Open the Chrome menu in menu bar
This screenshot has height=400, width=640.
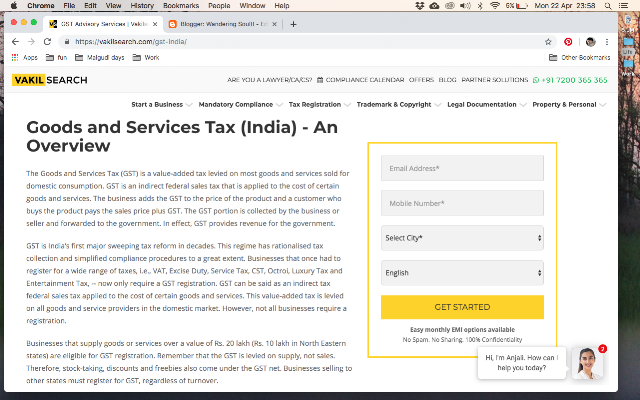[x=41, y=6]
